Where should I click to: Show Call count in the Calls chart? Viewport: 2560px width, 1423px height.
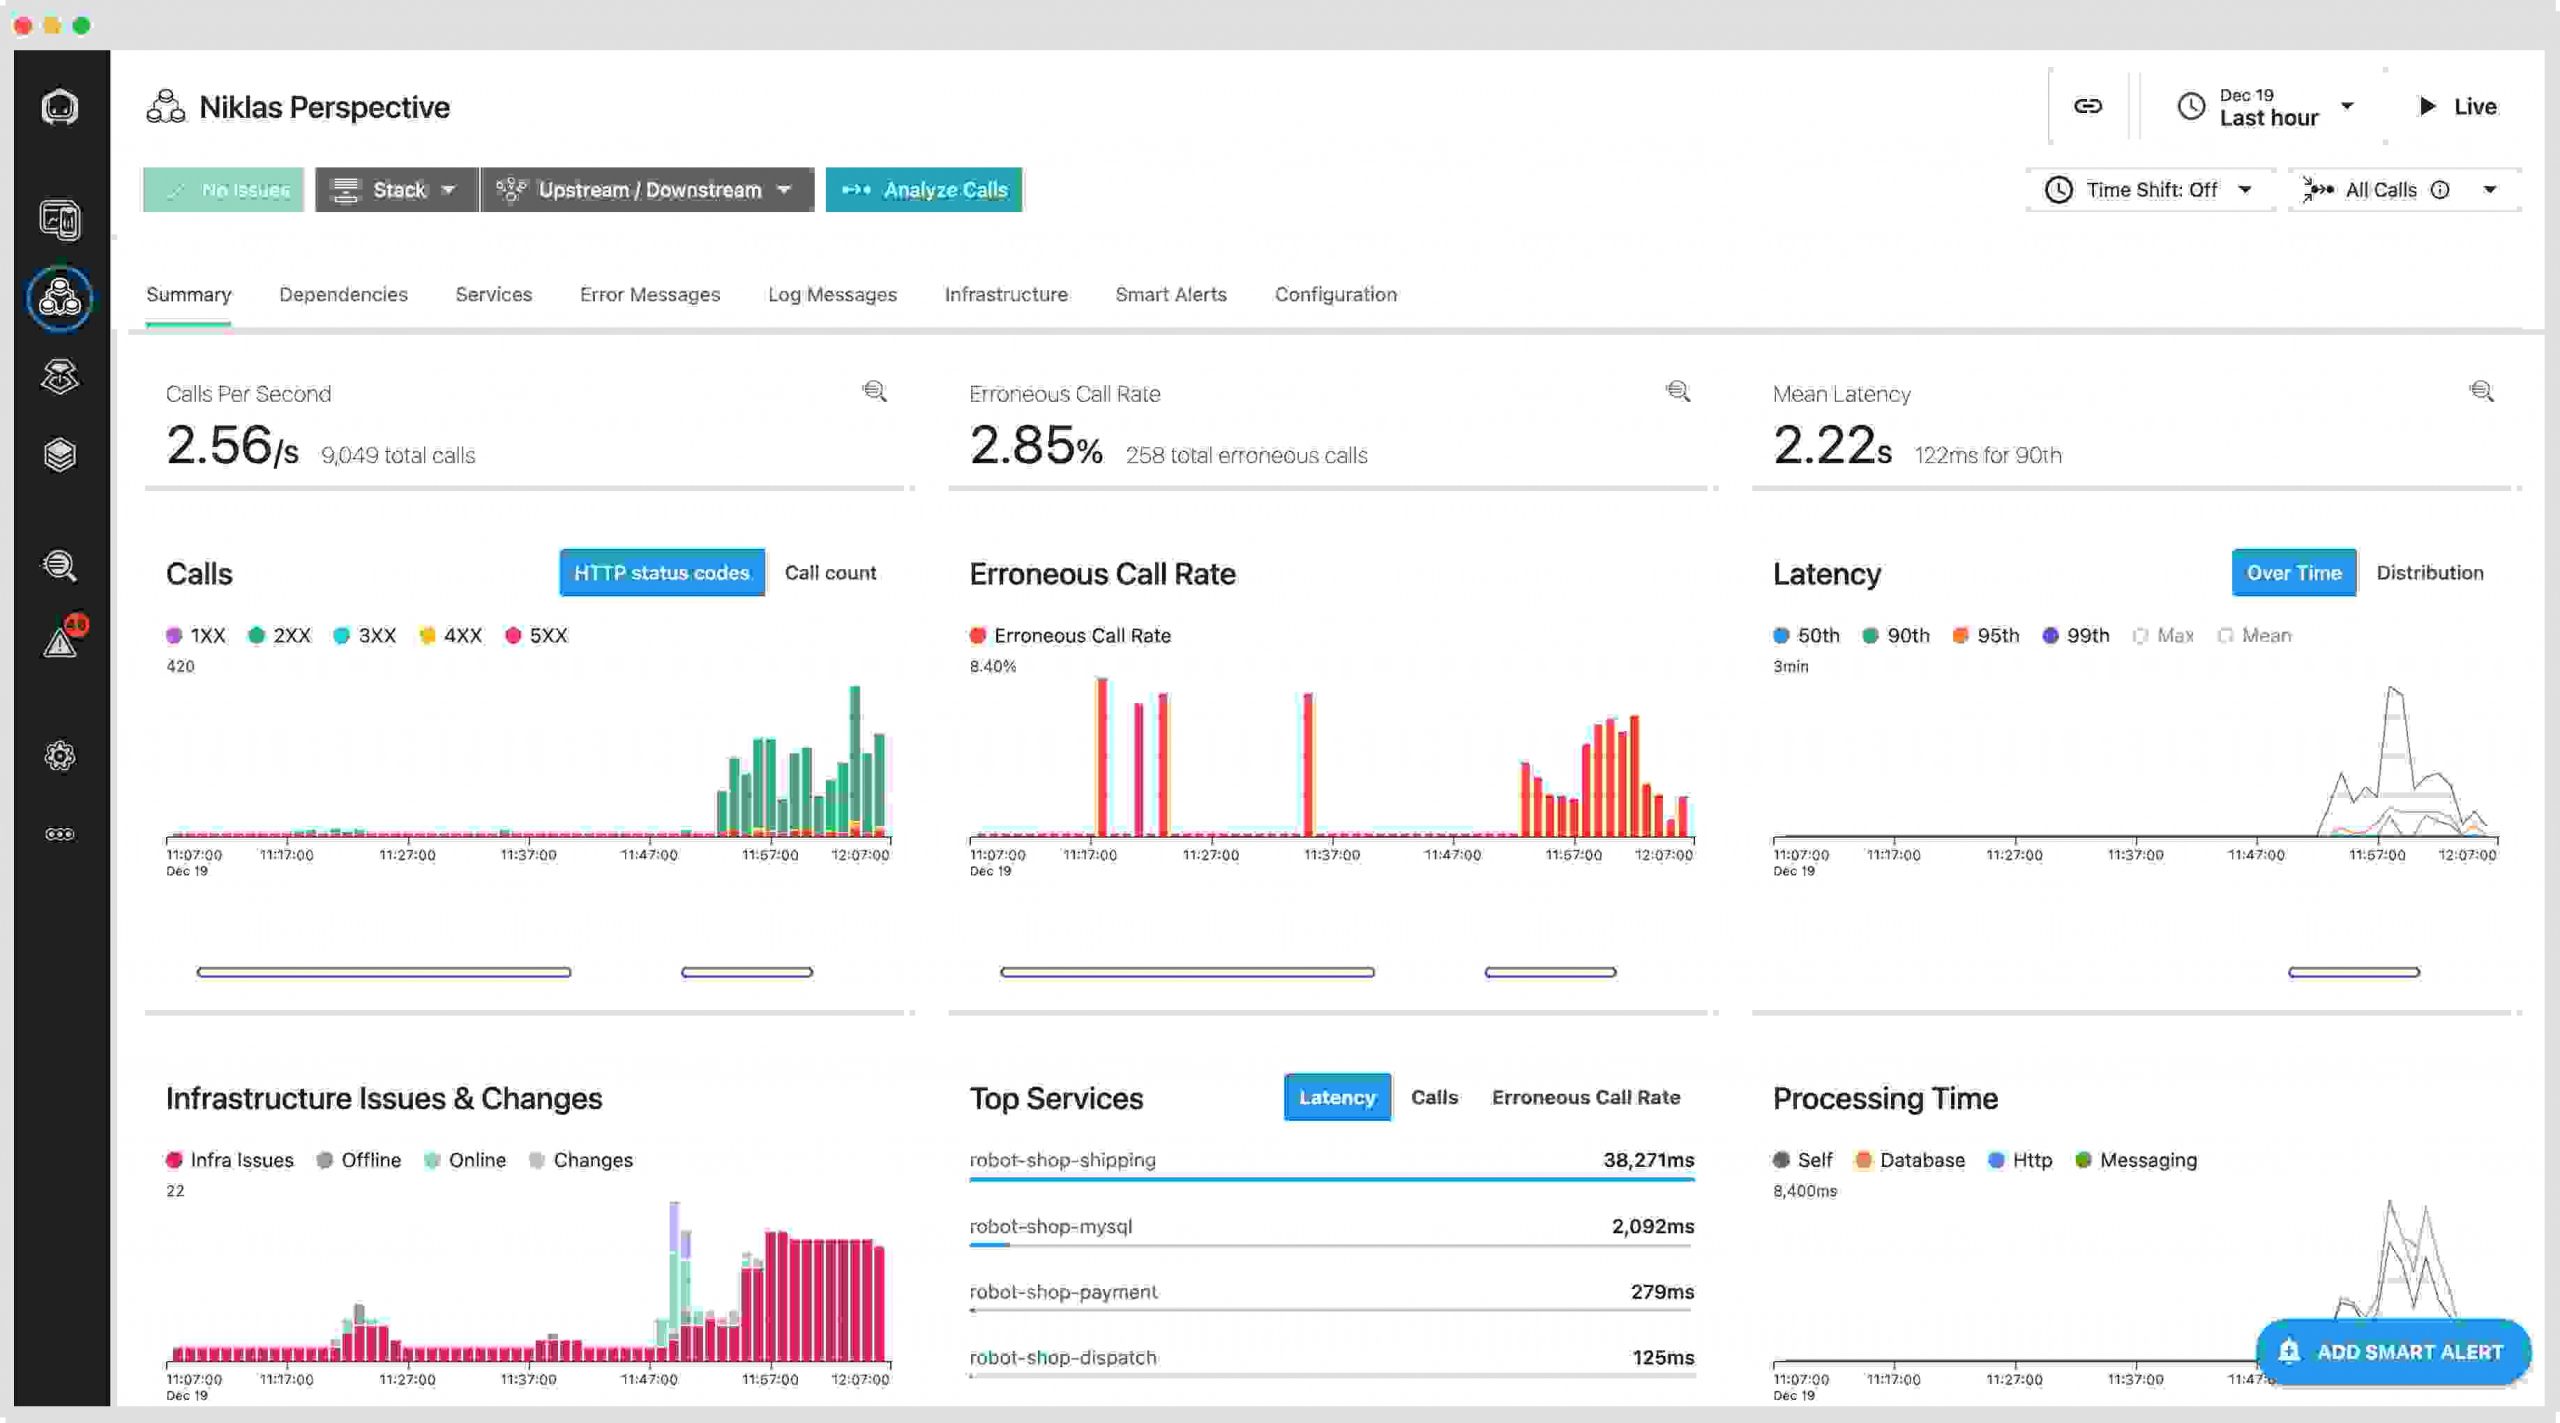point(830,572)
